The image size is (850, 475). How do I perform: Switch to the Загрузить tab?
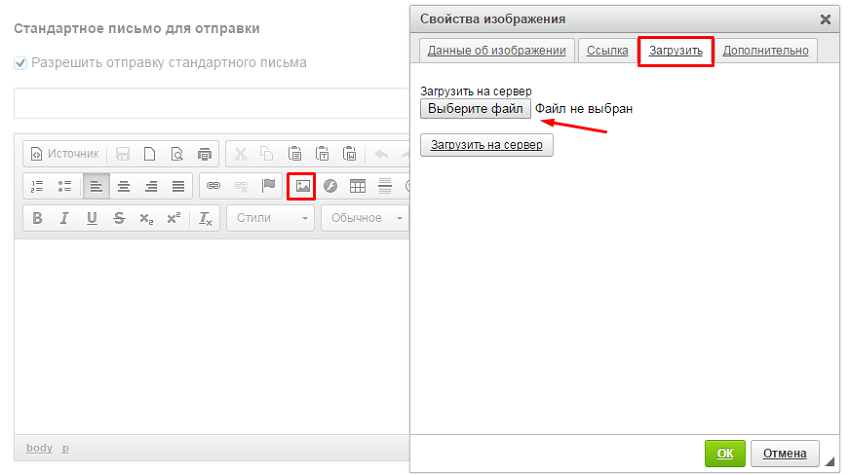[676, 50]
